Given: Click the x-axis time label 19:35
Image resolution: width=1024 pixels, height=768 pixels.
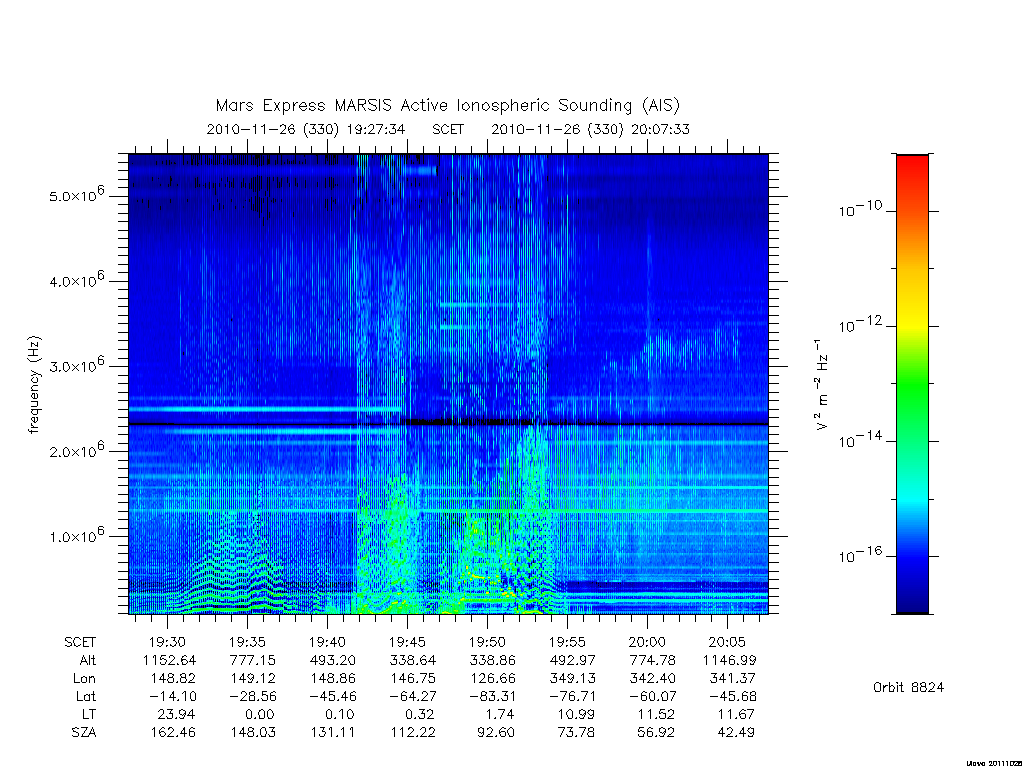Looking at the screenshot, I should (248, 642).
